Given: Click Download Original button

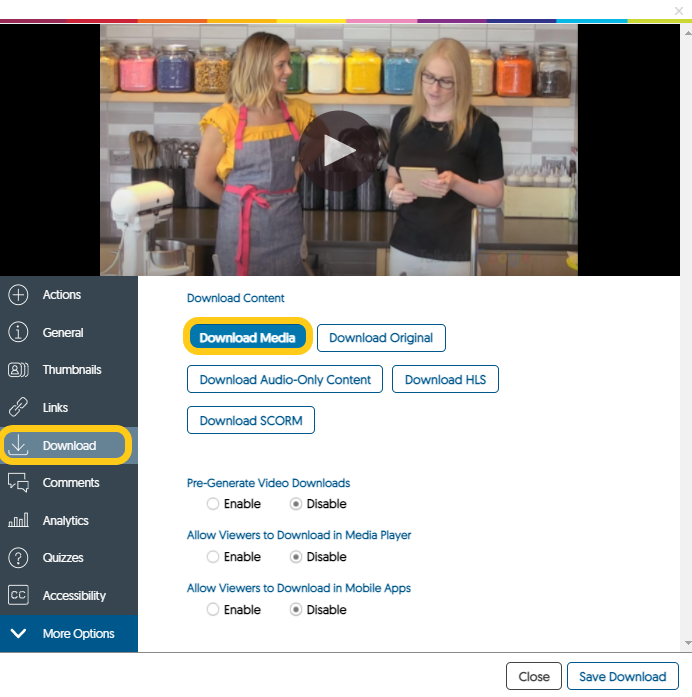Looking at the screenshot, I should click(381, 338).
